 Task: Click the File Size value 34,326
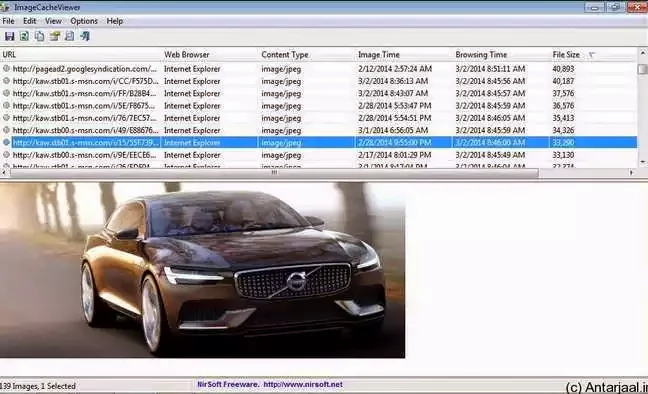[563, 130]
